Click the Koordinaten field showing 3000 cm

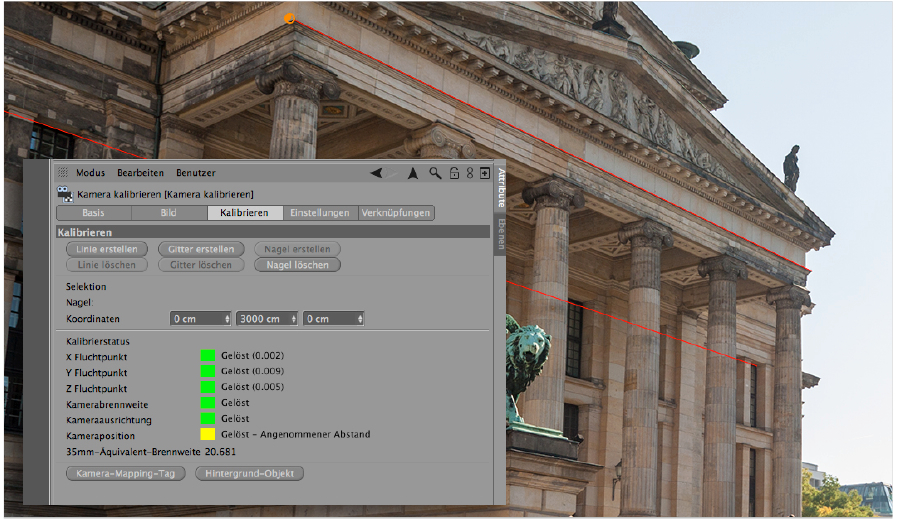267,319
